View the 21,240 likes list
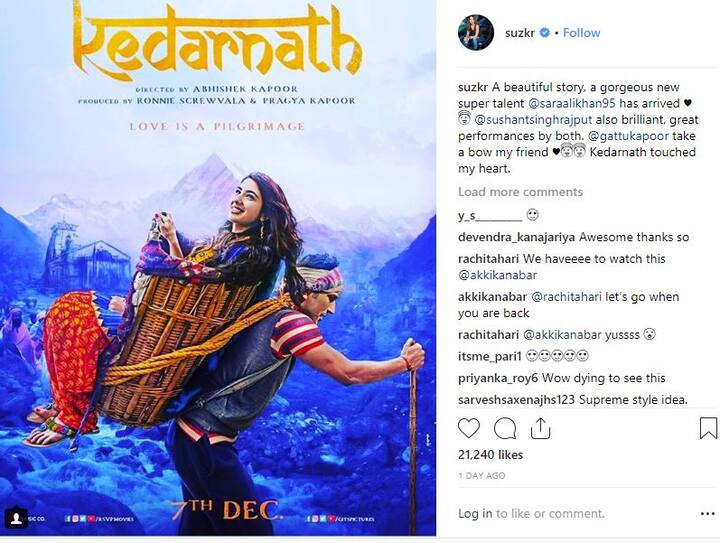 490,455
